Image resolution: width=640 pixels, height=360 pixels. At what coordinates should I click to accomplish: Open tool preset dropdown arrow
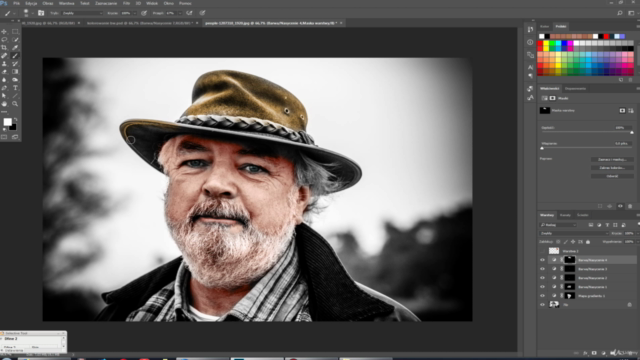pos(14,13)
